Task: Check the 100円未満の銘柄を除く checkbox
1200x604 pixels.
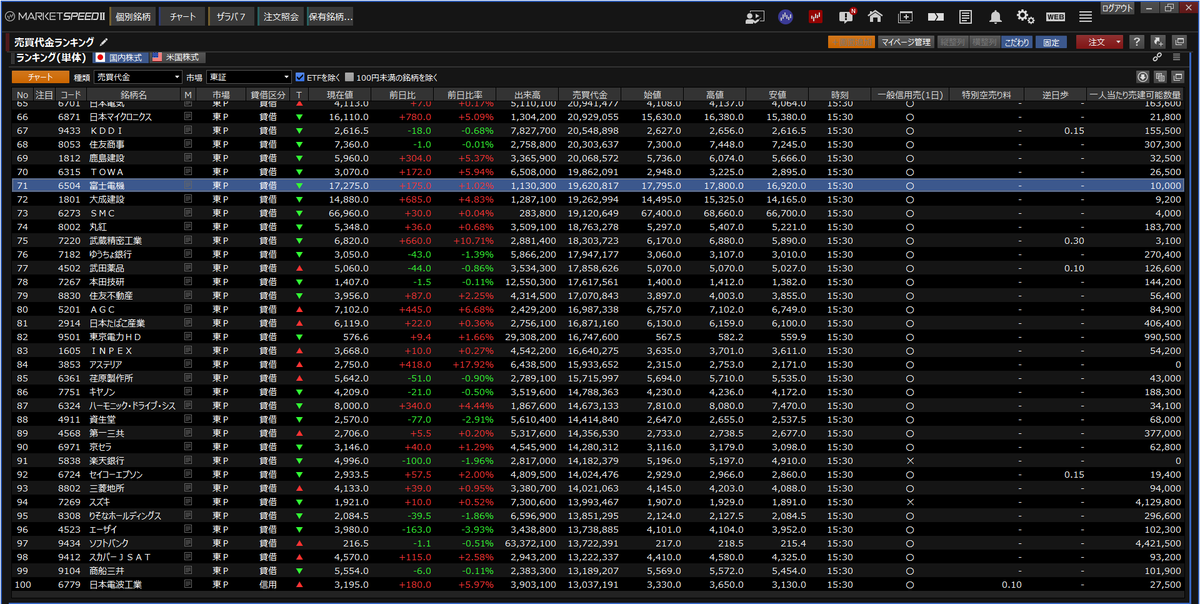Action: tap(349, 77)
